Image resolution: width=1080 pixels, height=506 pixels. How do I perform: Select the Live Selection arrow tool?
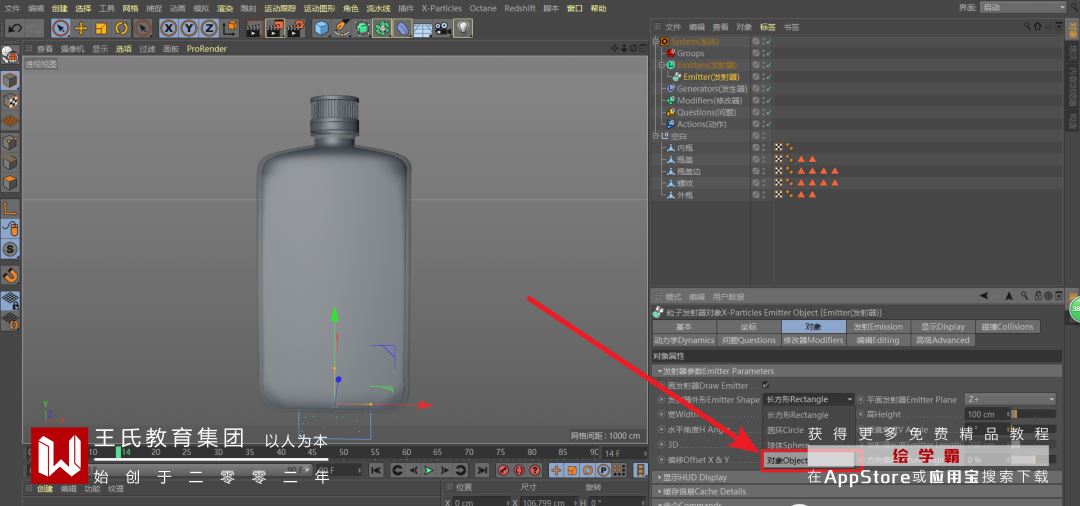[61, 28]
